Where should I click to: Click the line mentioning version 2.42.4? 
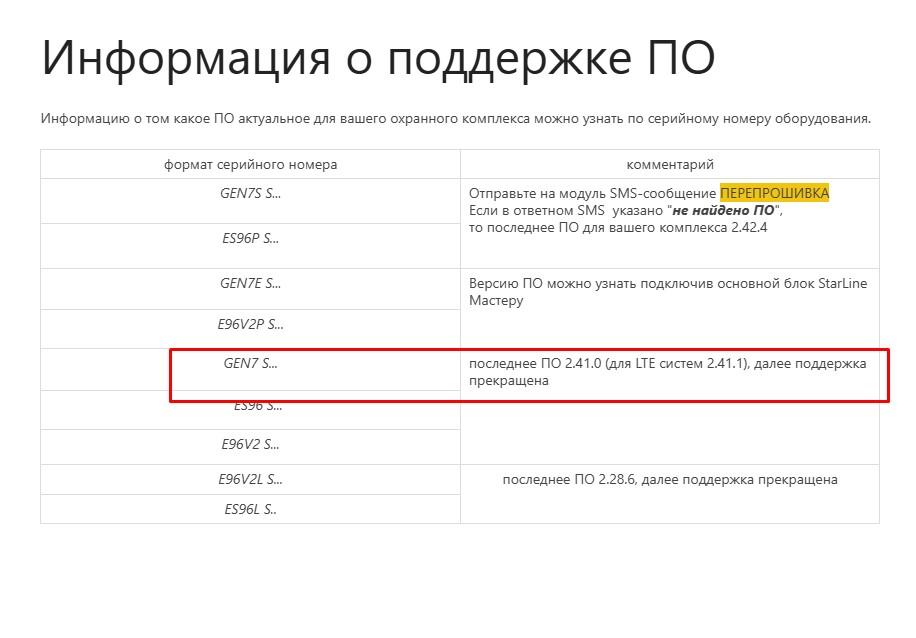(x=617, y=227)
